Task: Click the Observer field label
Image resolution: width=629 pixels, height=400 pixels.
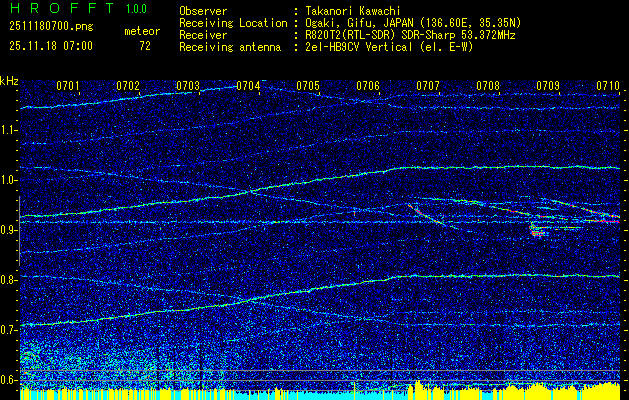Action: [203, 11]
